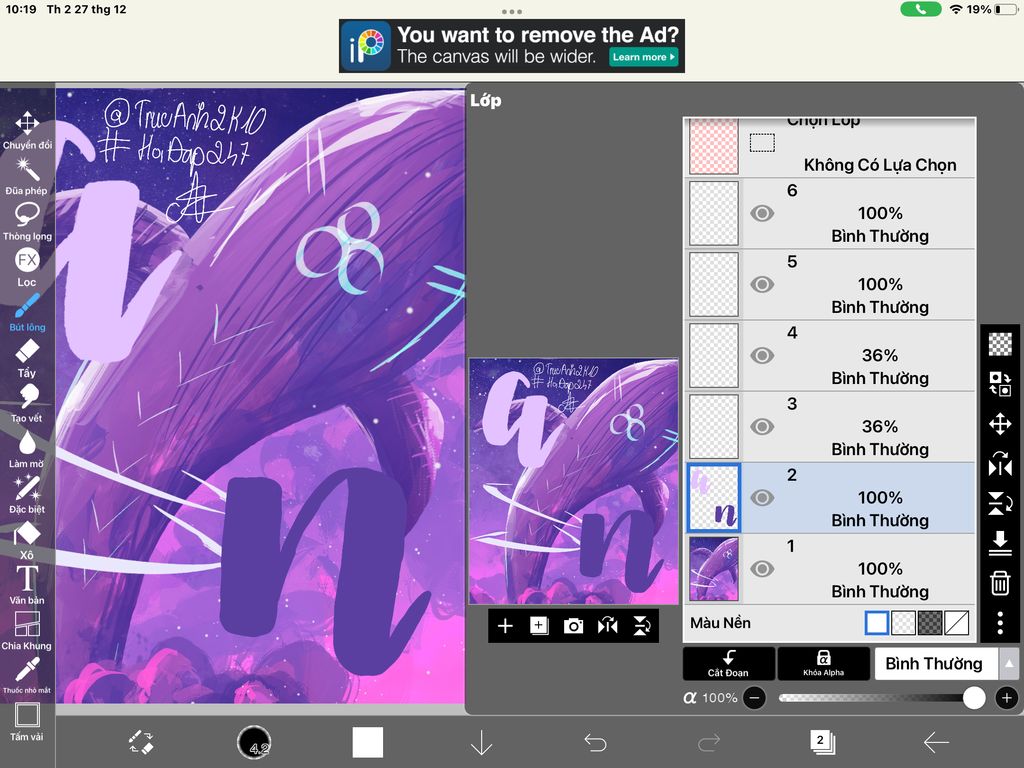
Task: Select layer 4 at 36% opacity
Action: 829,356
